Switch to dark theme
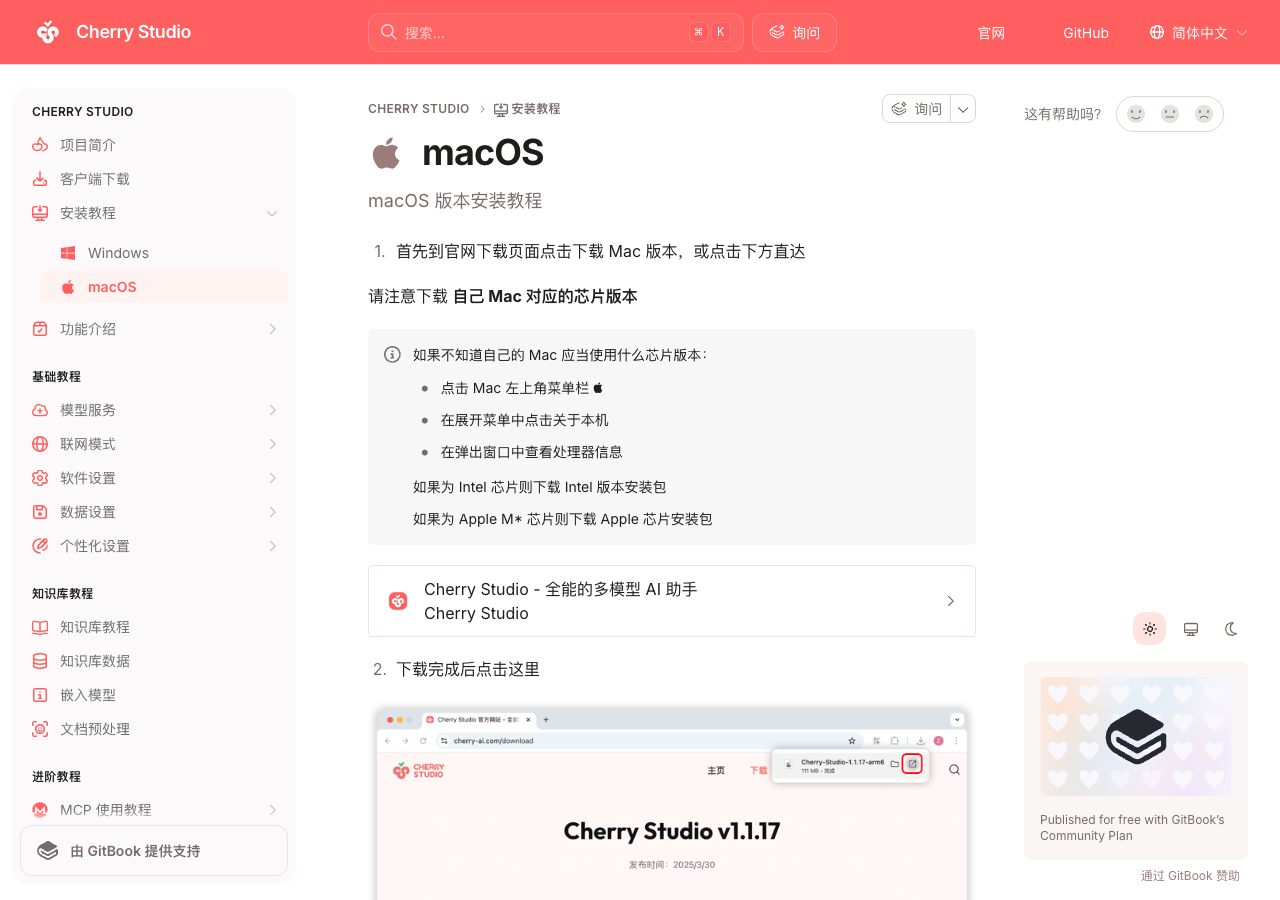This screenshot has height=900, width=1280. (1231, 629)
